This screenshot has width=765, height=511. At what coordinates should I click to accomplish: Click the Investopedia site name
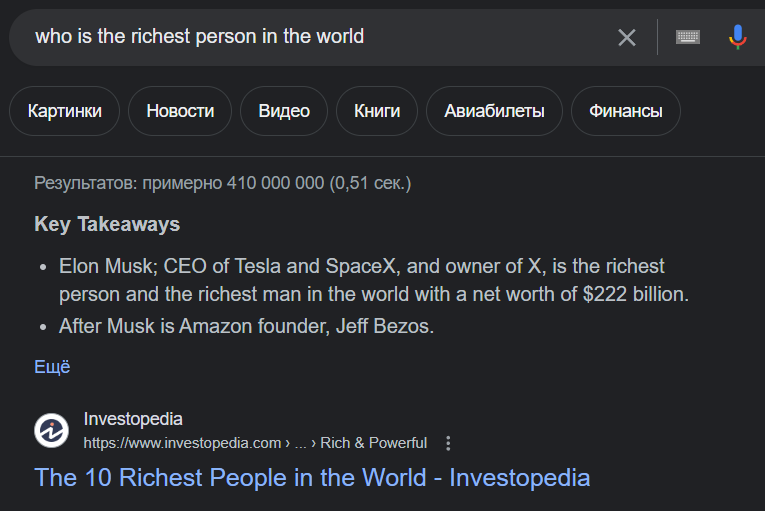[133, 419]
